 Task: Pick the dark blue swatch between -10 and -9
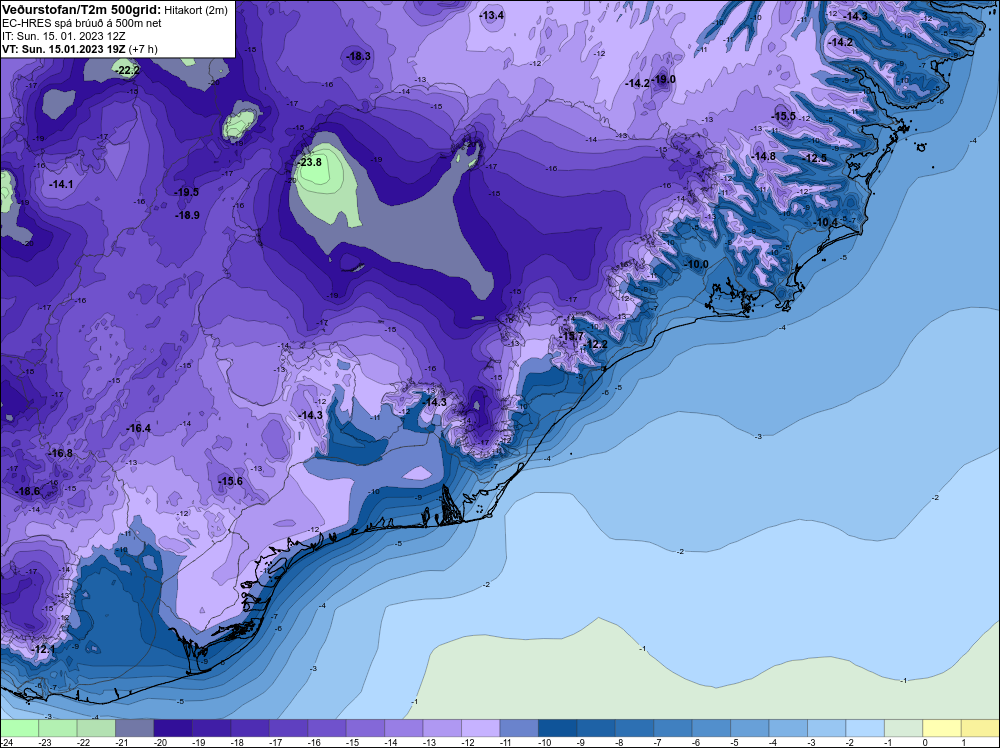[x=557, y=728]
